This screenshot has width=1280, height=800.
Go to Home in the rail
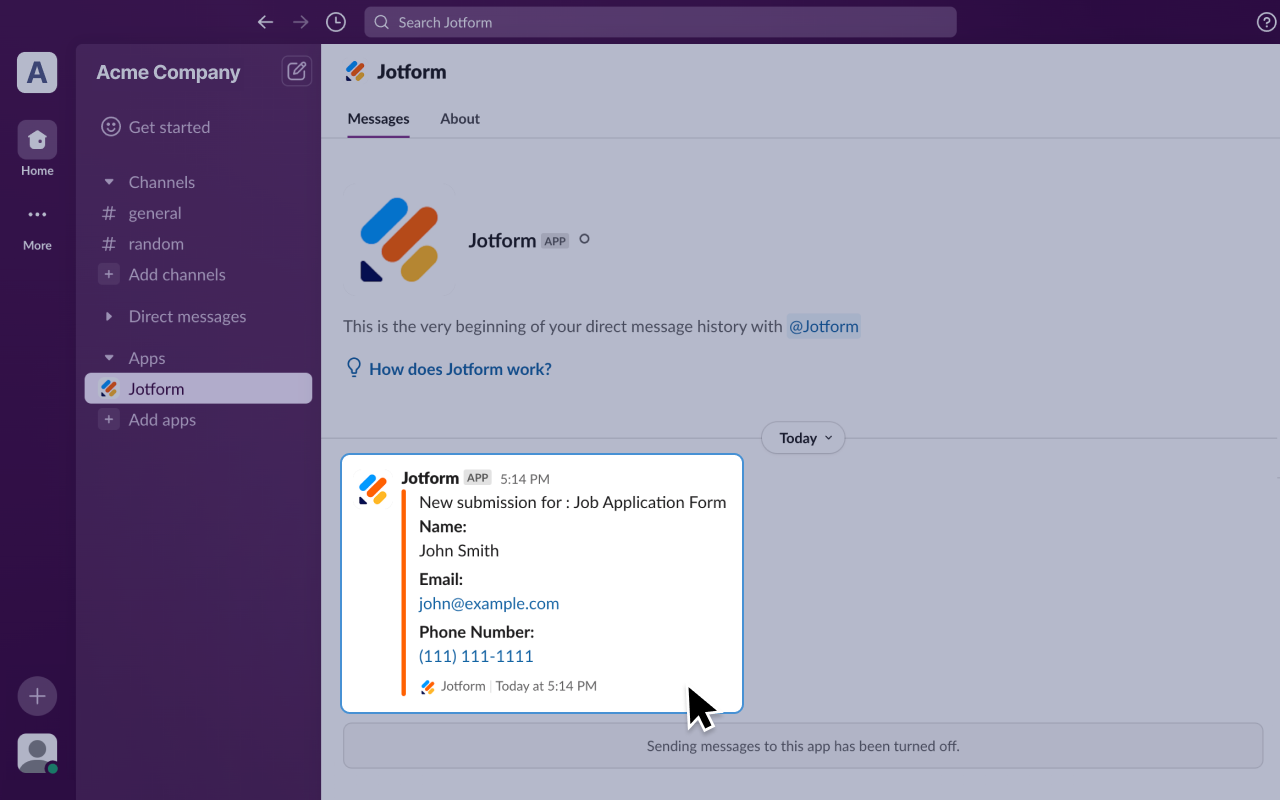(37, 148)
